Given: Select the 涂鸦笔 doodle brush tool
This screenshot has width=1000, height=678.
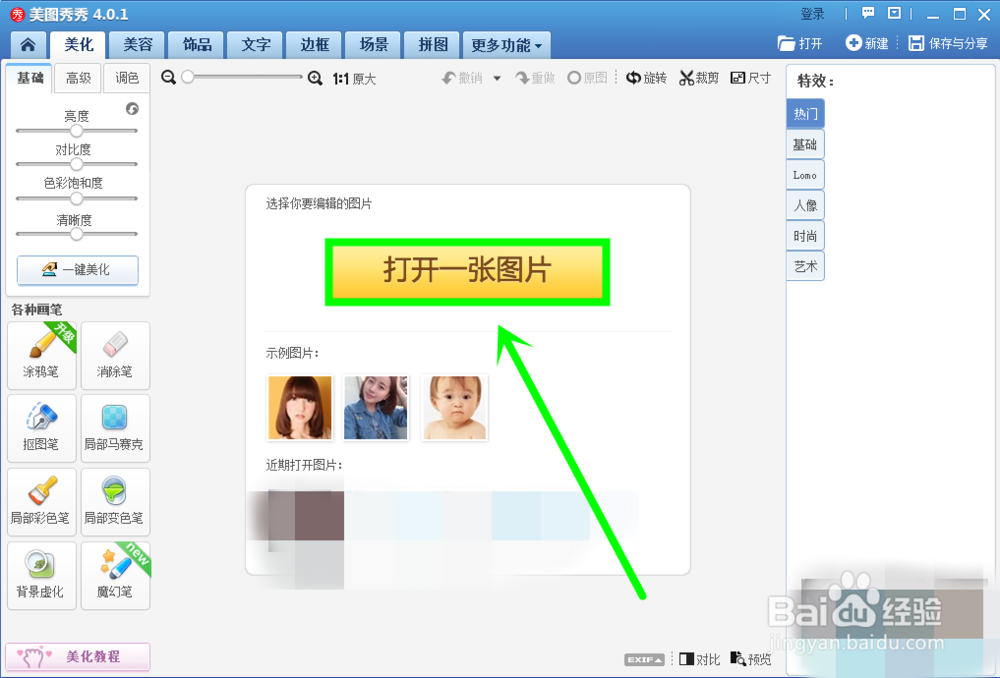Looking at the screenshot, I should click(41, 355).
